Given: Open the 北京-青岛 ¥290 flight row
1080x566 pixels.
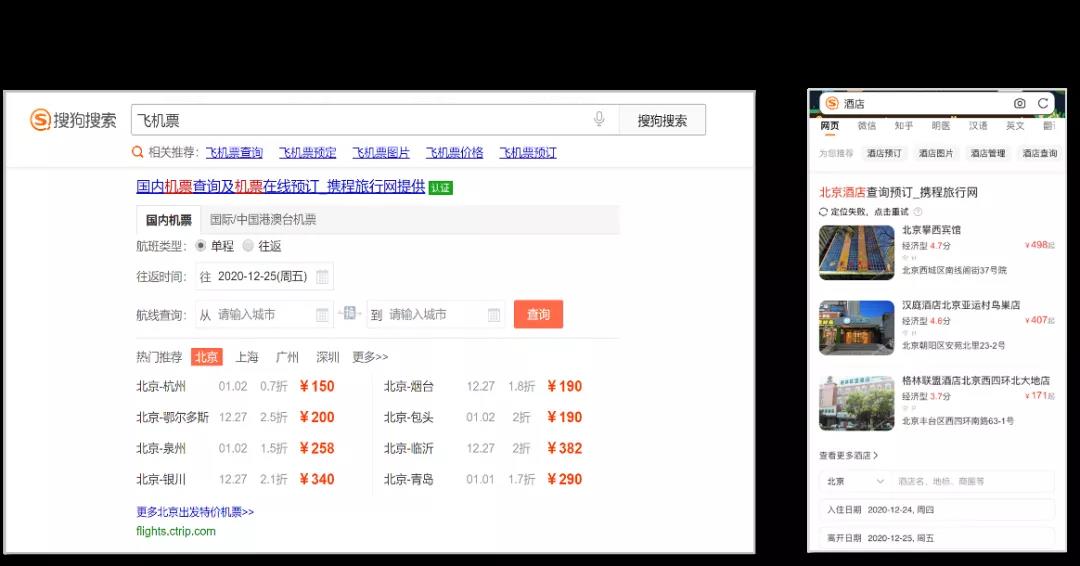Looking at the screenshot, I should (x=483, y=479).
